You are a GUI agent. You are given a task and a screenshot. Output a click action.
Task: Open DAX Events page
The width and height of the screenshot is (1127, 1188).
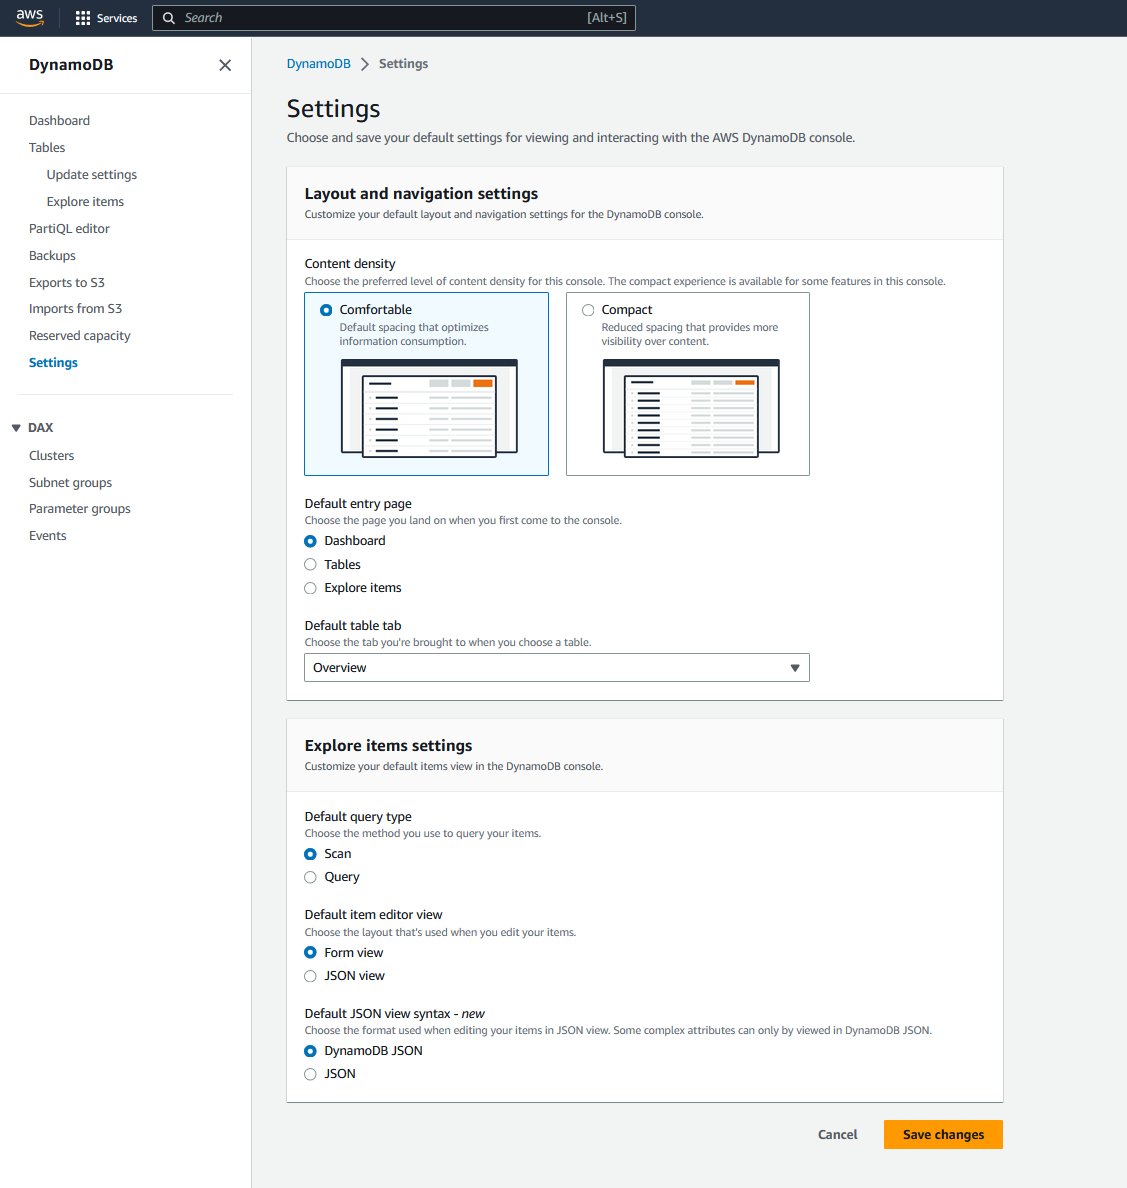(48, 536)
